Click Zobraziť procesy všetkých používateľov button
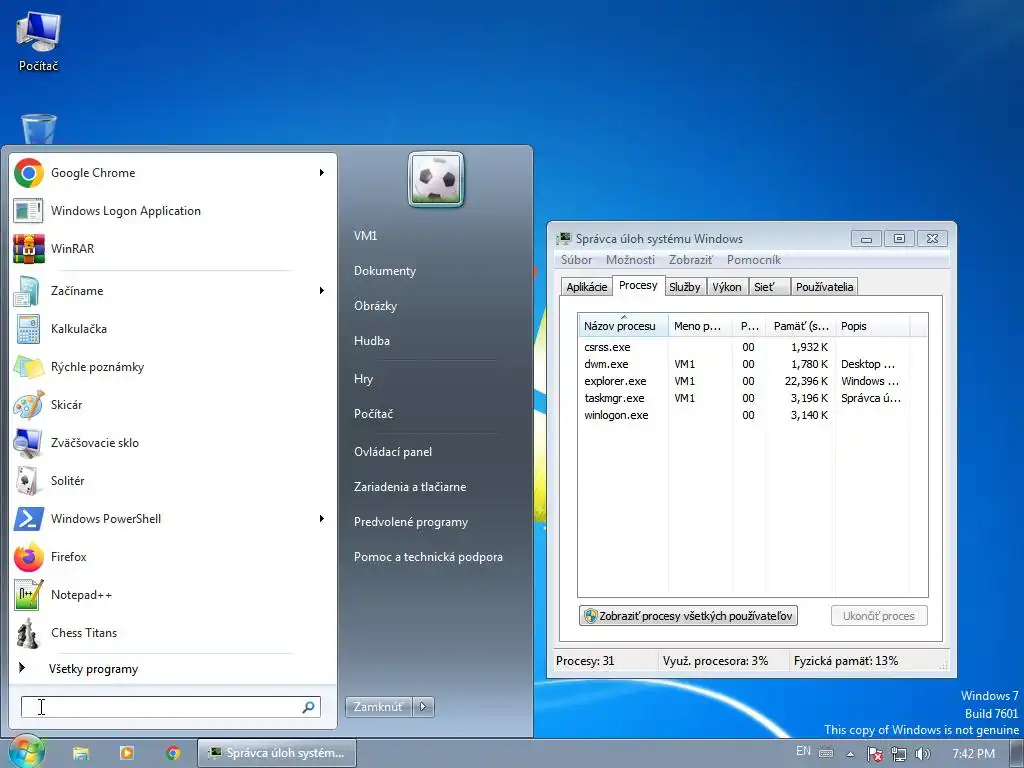 click(688, 616)
